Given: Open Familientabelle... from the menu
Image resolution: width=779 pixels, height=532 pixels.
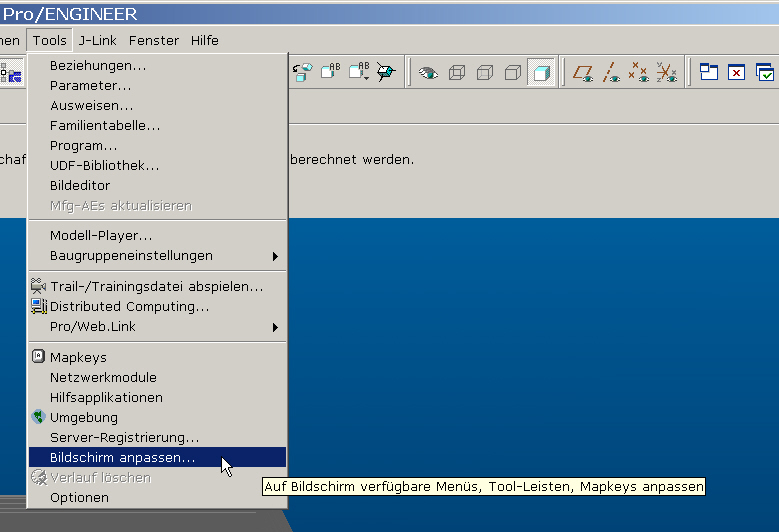Looking at the screenshot, I should pyautogui.click(x=157, y=126).
